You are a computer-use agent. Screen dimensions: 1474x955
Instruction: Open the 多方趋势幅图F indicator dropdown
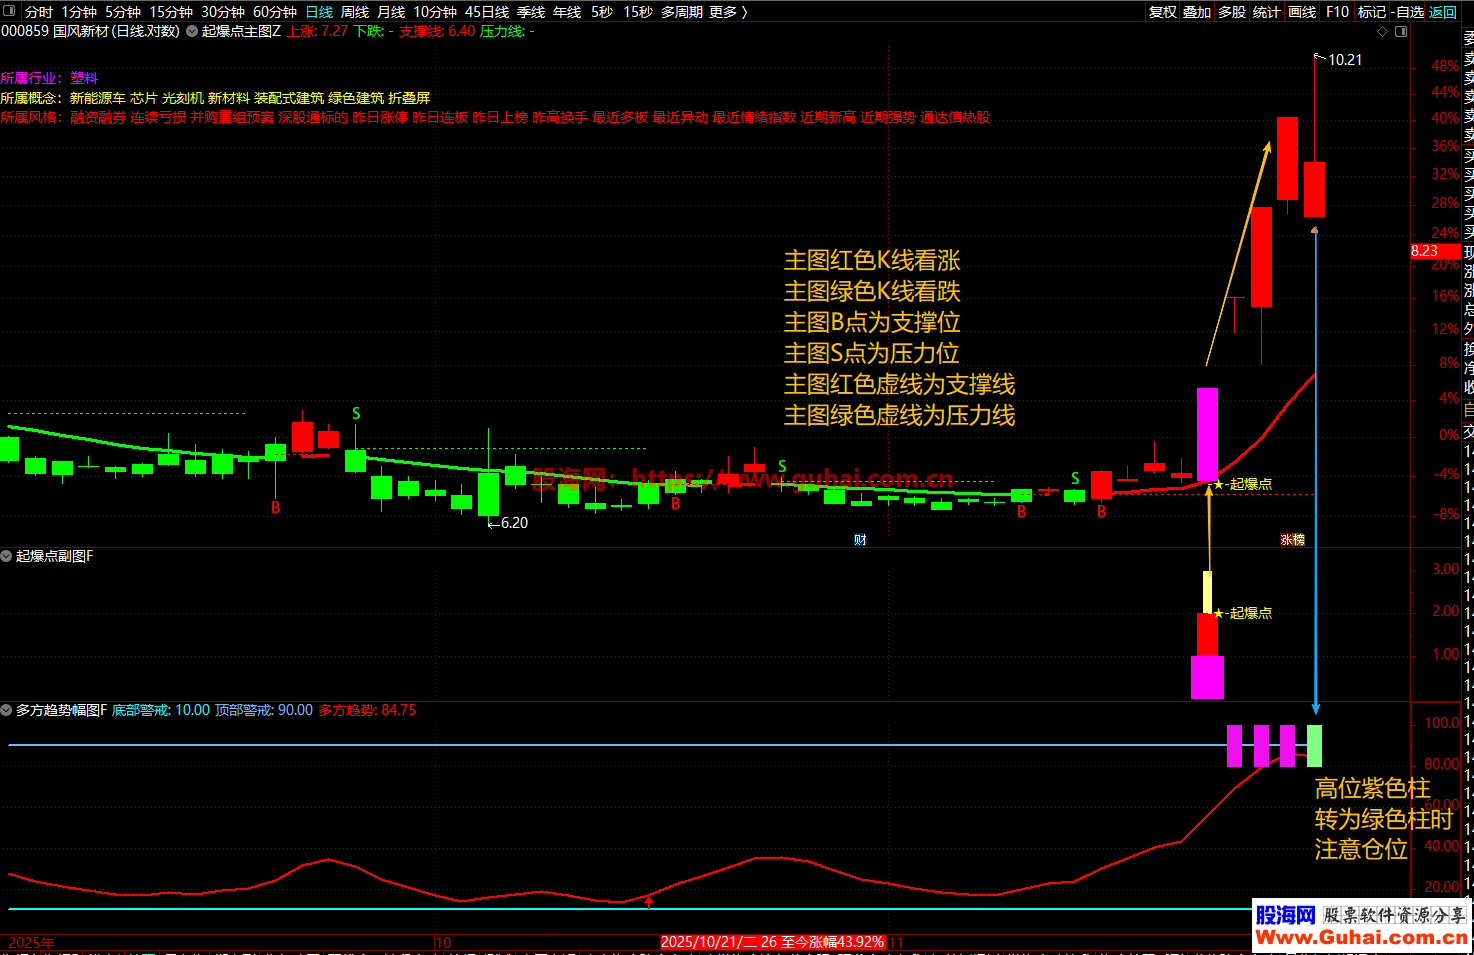[x=7, y=710]
